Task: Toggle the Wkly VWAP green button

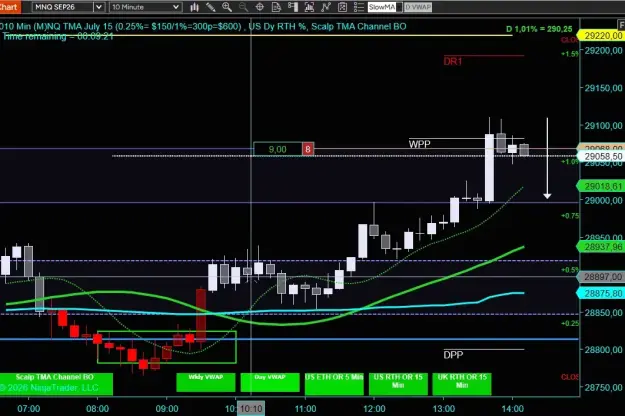Action: 206,382
